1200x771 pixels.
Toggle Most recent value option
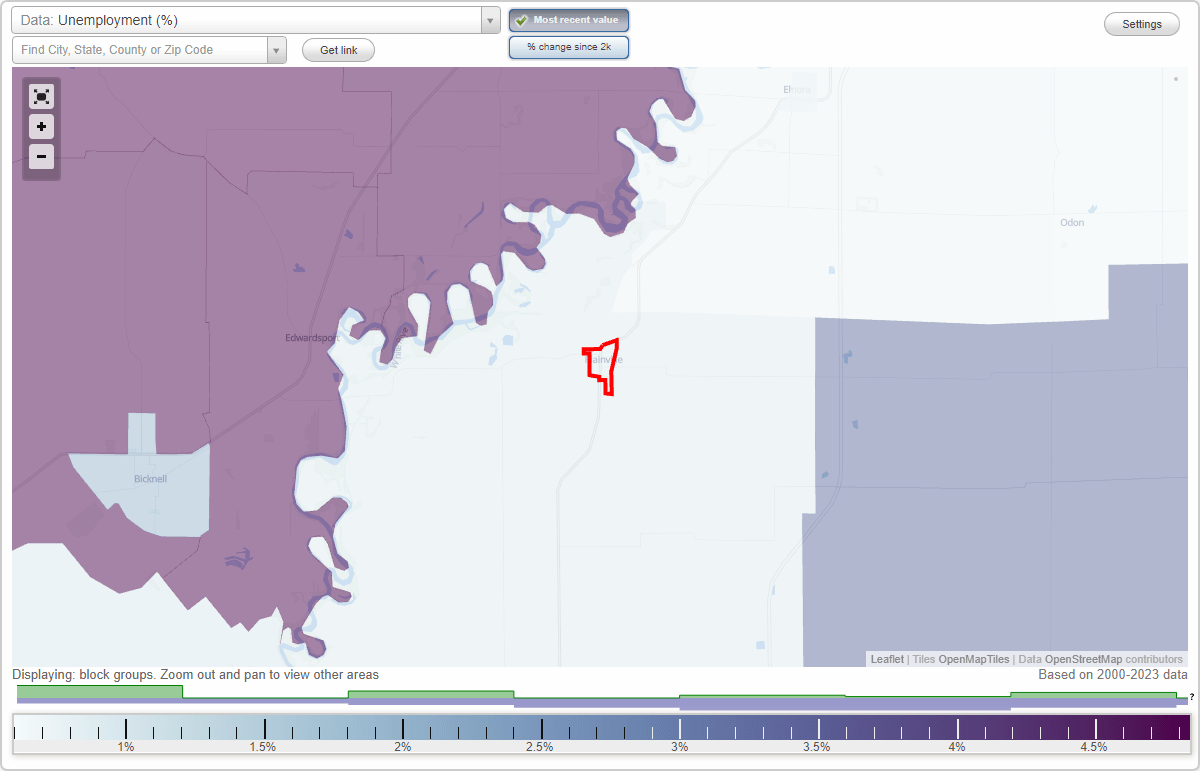[569, 20]
